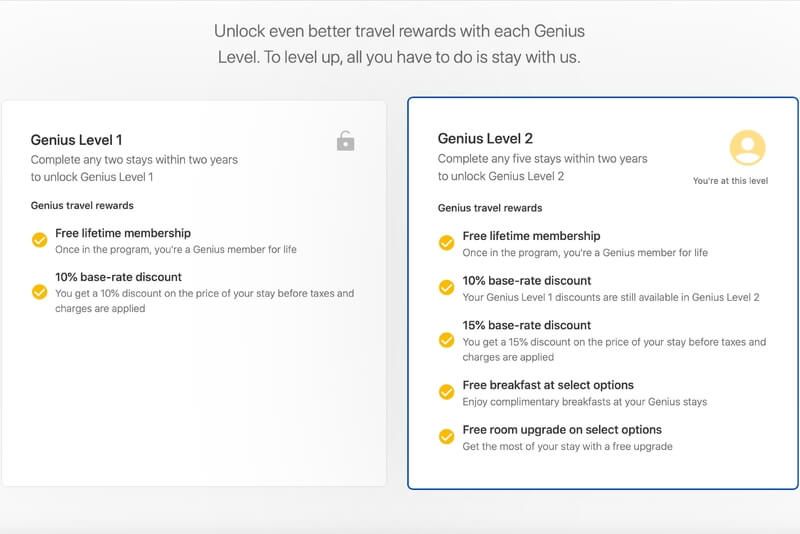Click 'Genius travel rewards' label in Level 1 card

[82, 206]
